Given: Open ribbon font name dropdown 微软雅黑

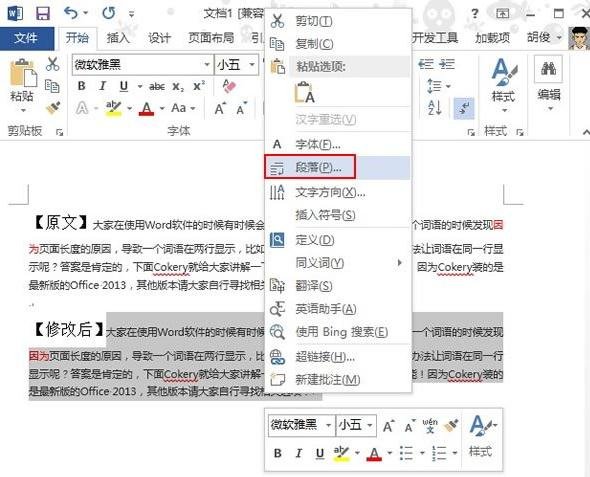Looking at the screenshot, I should 207,65.
